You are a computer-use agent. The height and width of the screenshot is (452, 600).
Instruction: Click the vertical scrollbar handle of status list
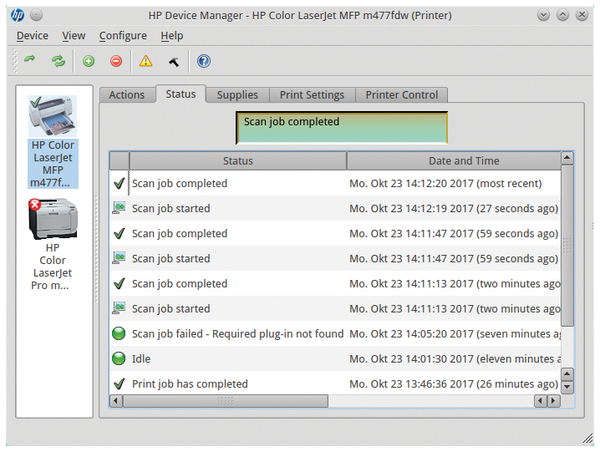click(567, 245)
